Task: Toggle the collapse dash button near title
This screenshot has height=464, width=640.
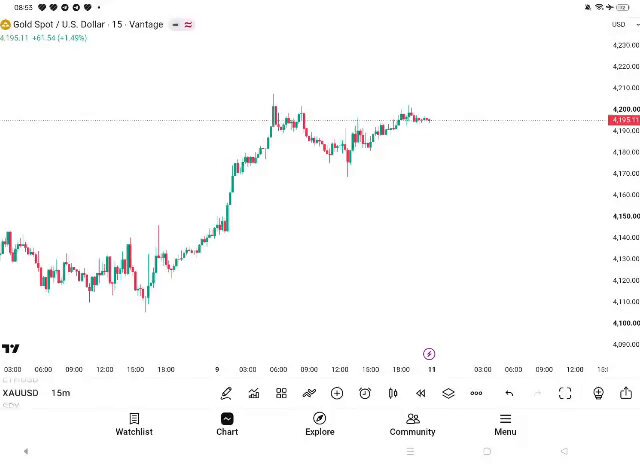Action: click(176, 25)
